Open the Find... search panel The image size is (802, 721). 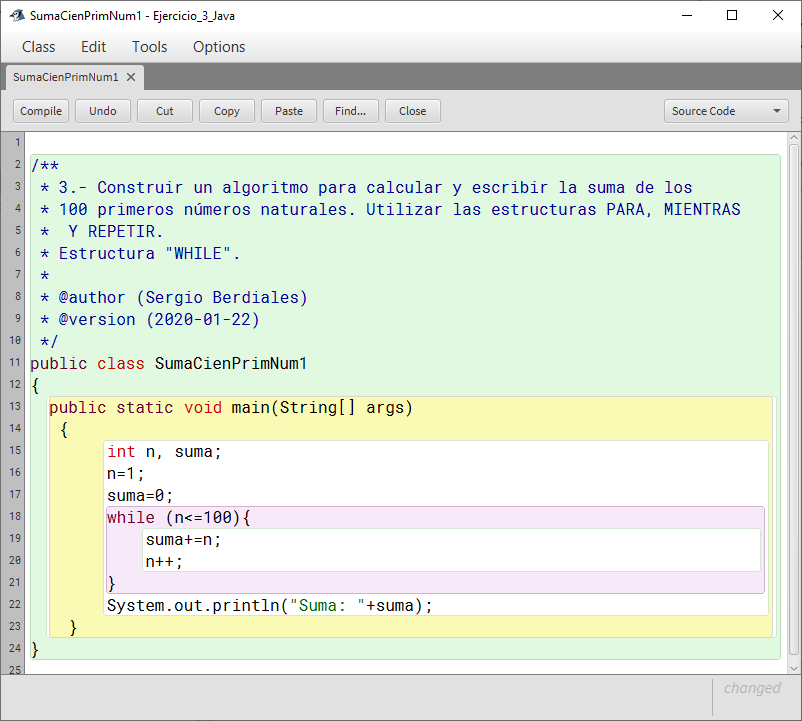pos(350,111)
